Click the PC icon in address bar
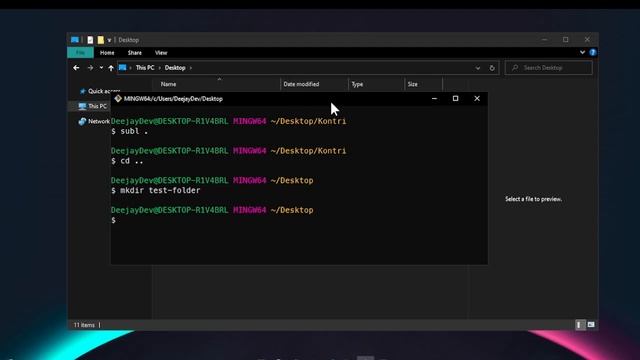 click(x=122, y=68)
